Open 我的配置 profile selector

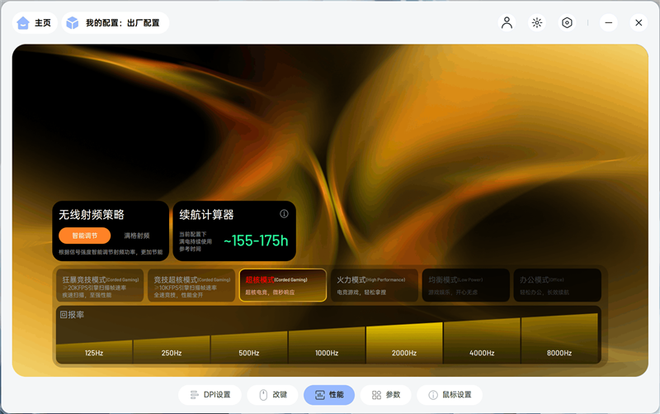[x=115, y=23]
